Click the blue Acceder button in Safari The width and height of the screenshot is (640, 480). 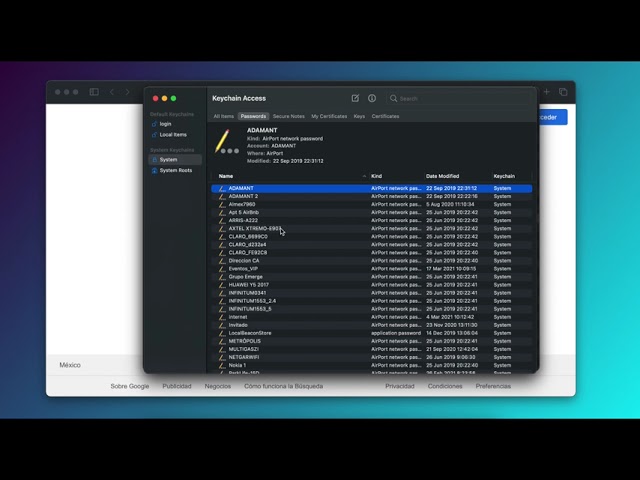553,117
